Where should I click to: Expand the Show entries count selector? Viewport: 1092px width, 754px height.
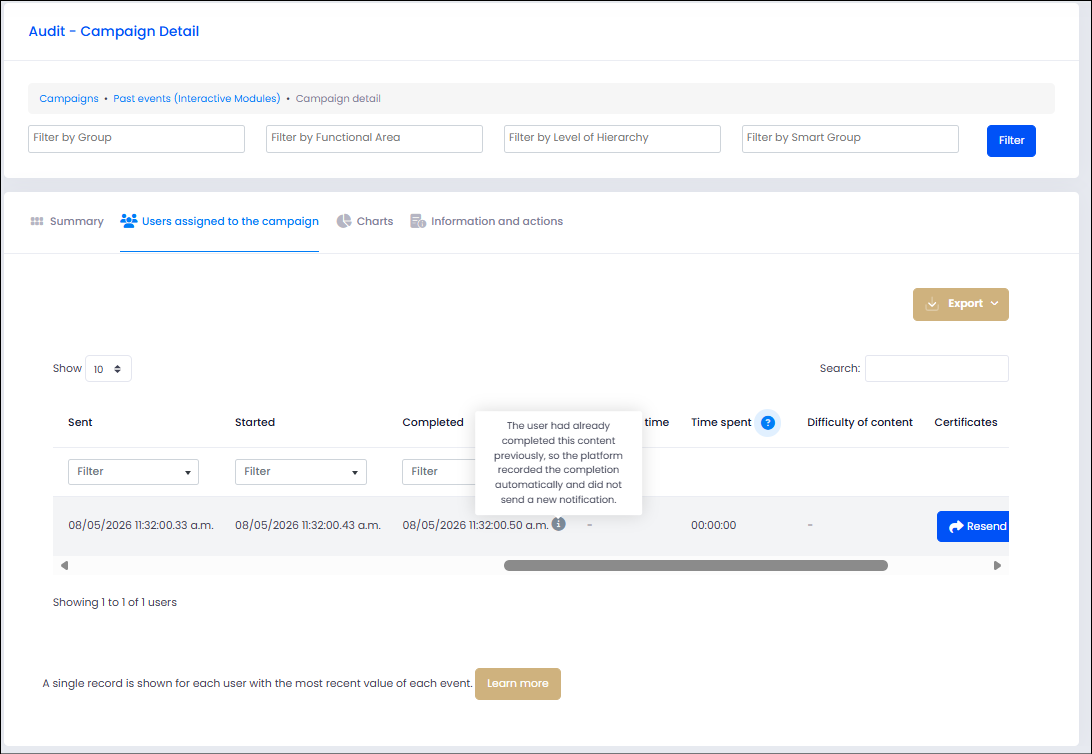108,369
